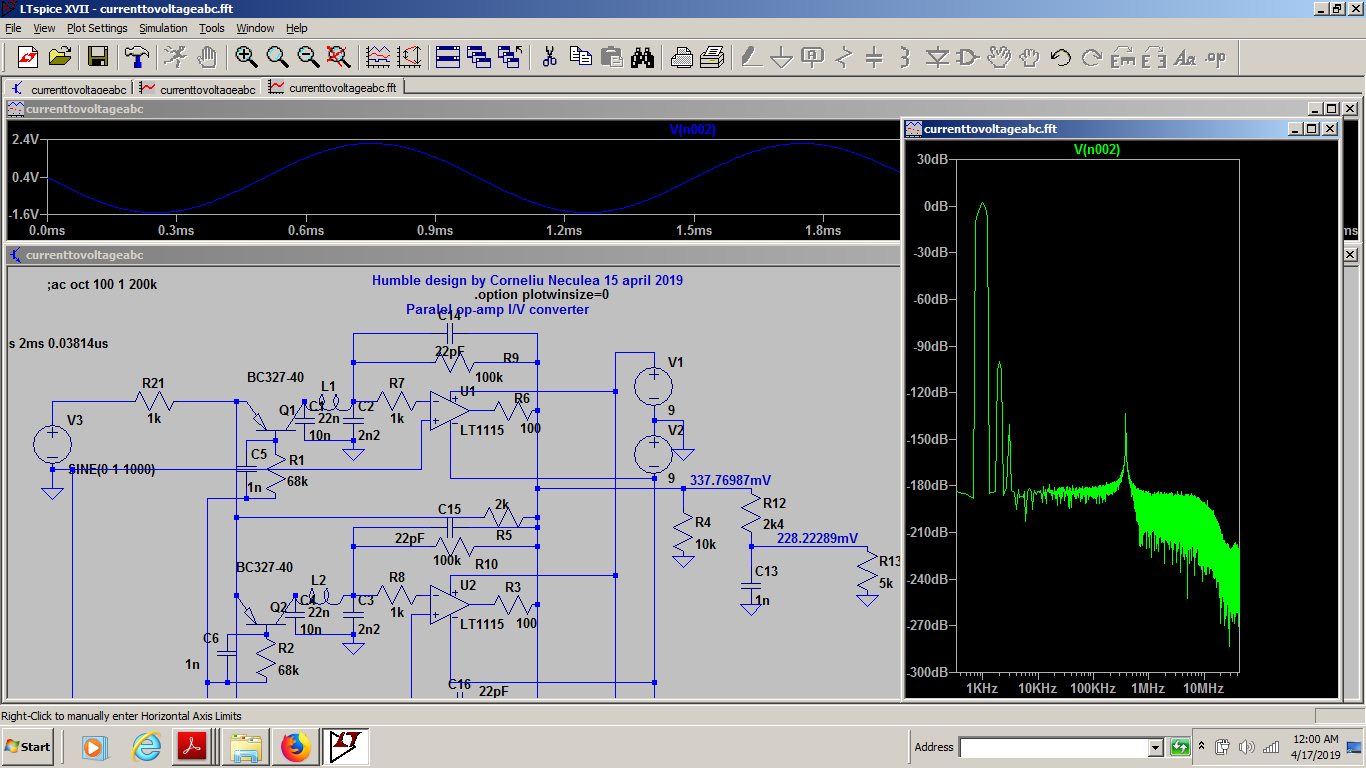Zoom out using the minus magnifier

pyautogui.click(x=308, y=57)
